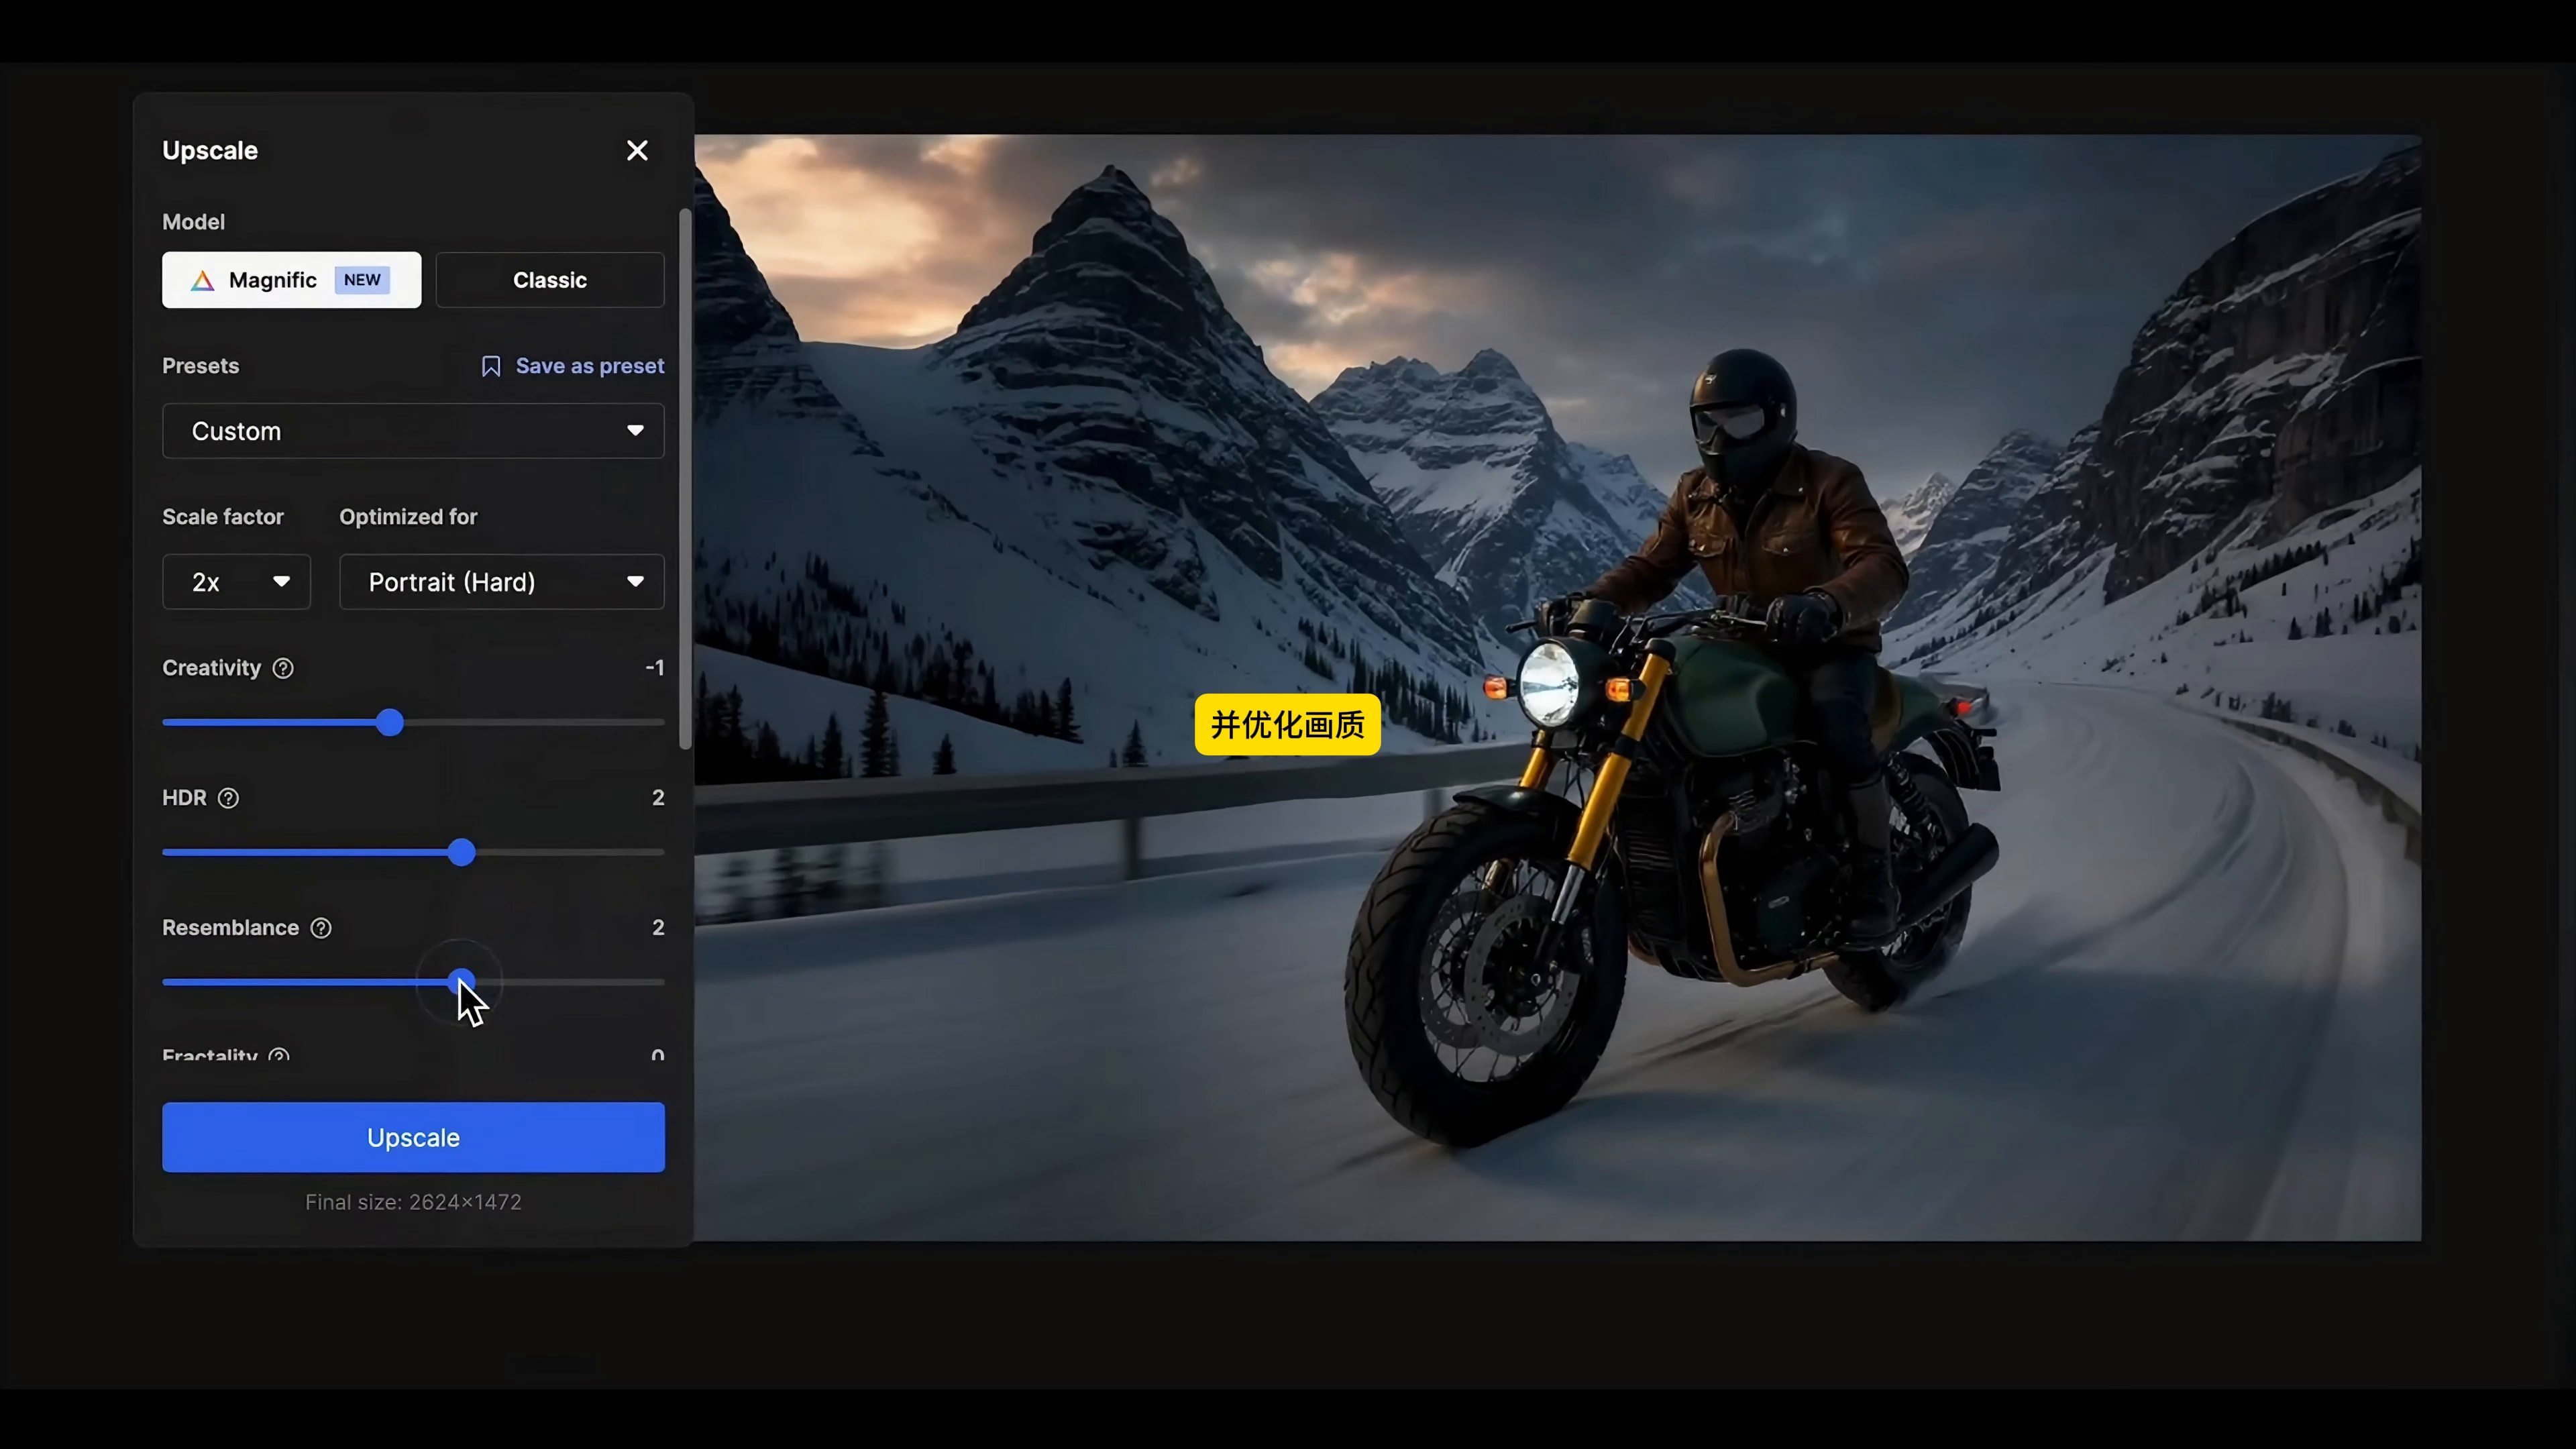This screenshot has height=1449, width=2576.
Task: Click the Scale factor label
Action: [223, 517]
